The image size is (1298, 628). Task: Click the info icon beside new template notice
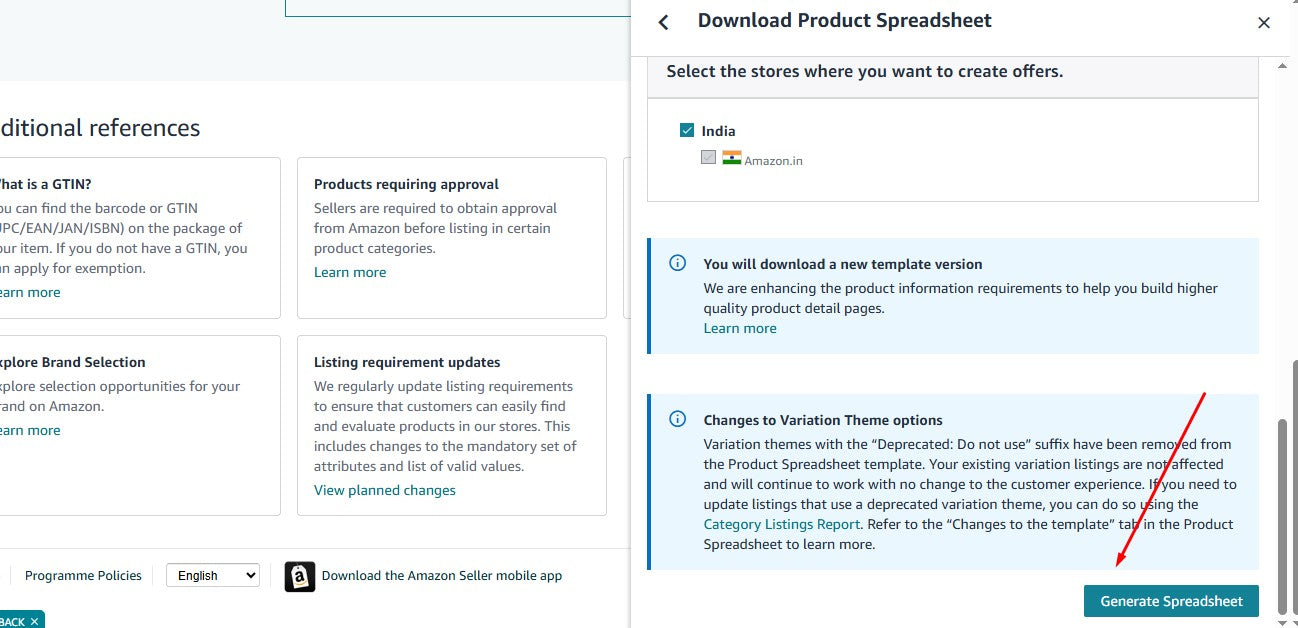point(678,263)
